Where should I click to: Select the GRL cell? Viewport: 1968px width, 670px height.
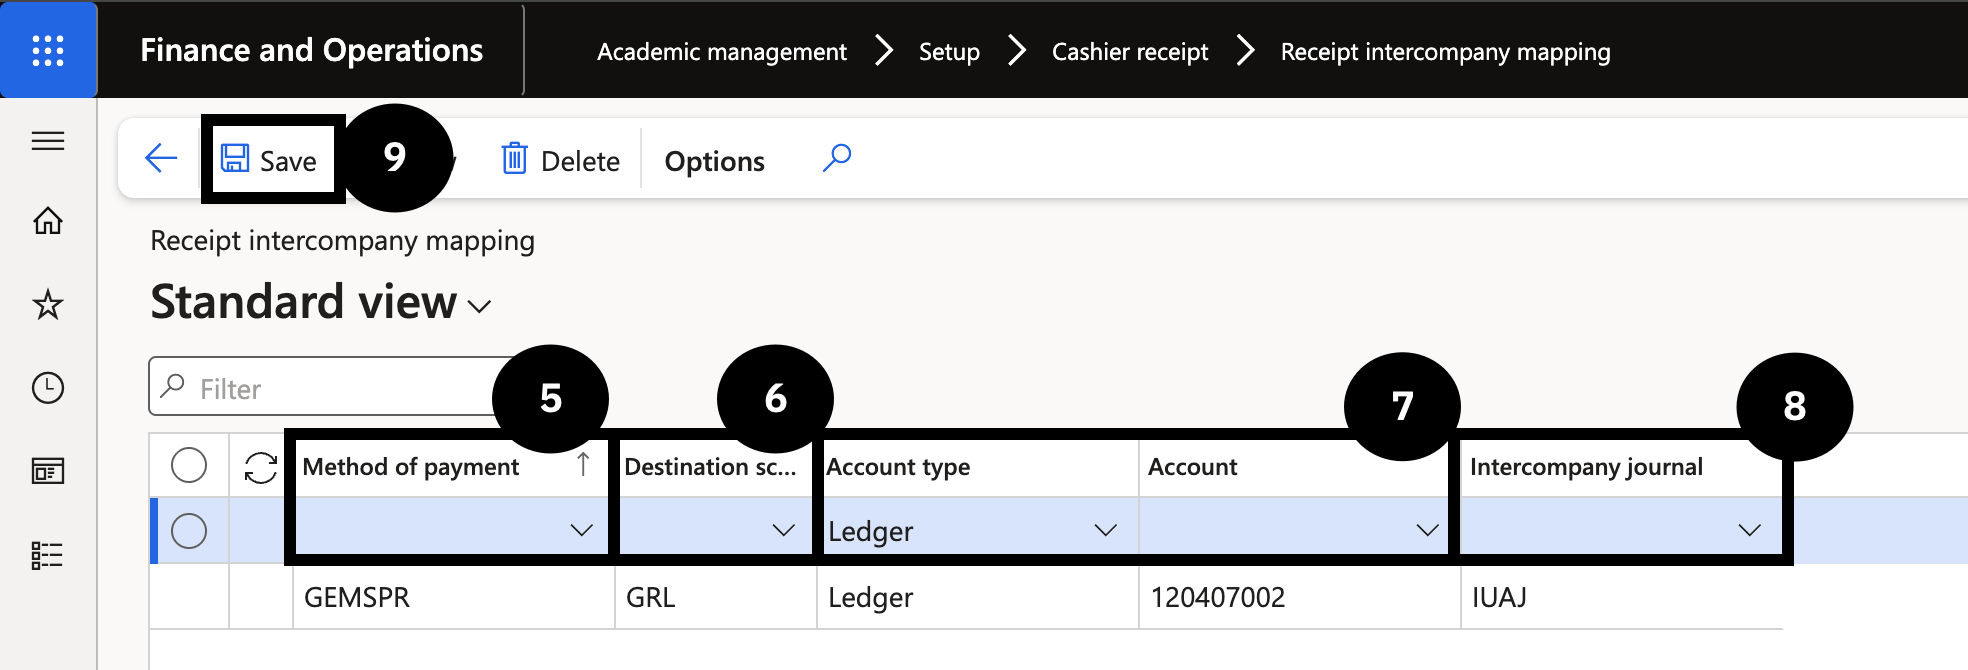point(716,597)
